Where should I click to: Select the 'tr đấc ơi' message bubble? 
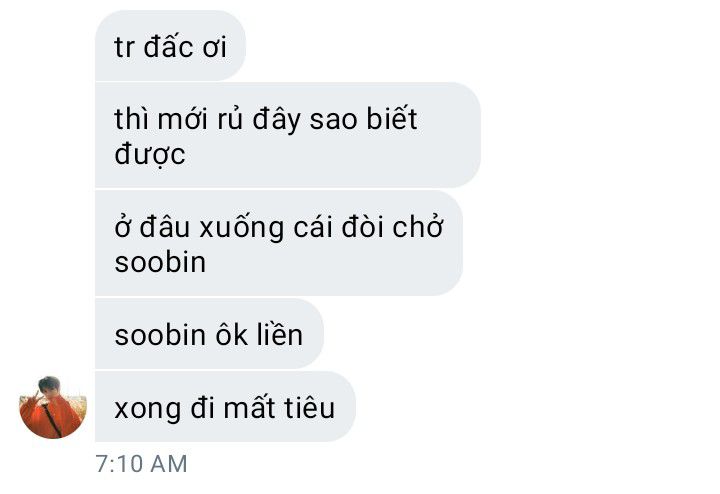[x=170, y=46]
